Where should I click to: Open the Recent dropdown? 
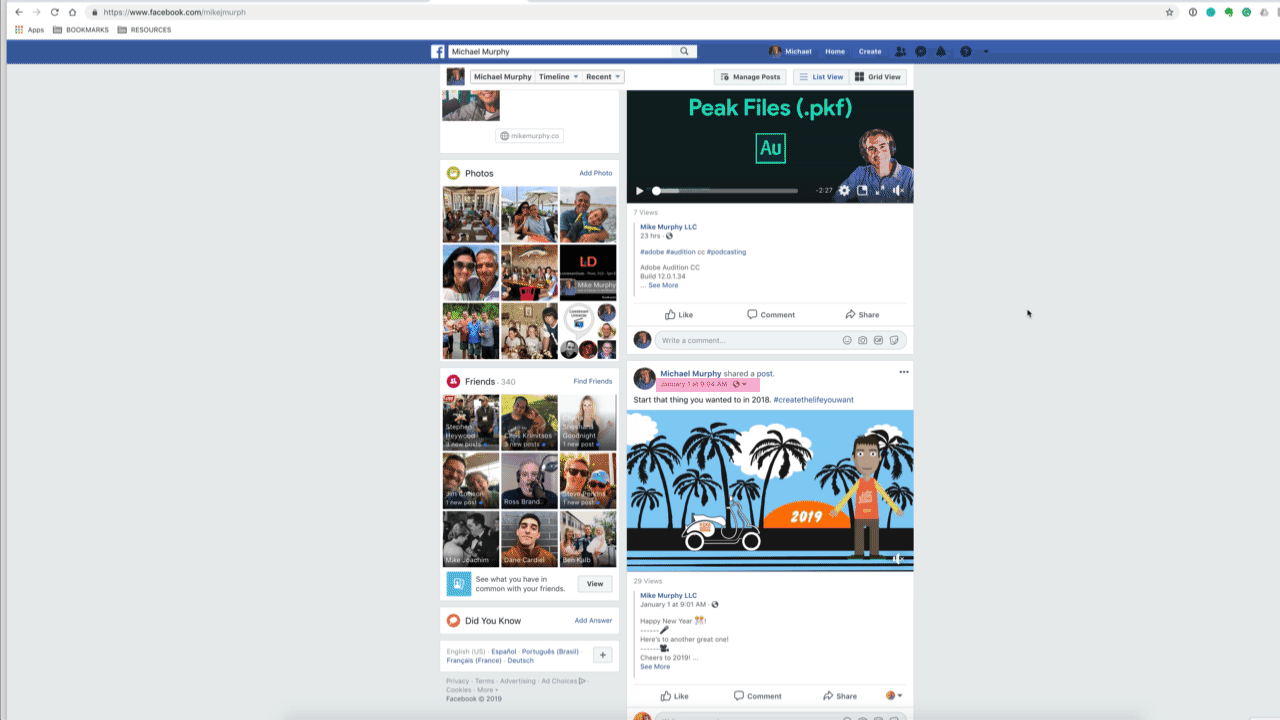coord(603,77)
